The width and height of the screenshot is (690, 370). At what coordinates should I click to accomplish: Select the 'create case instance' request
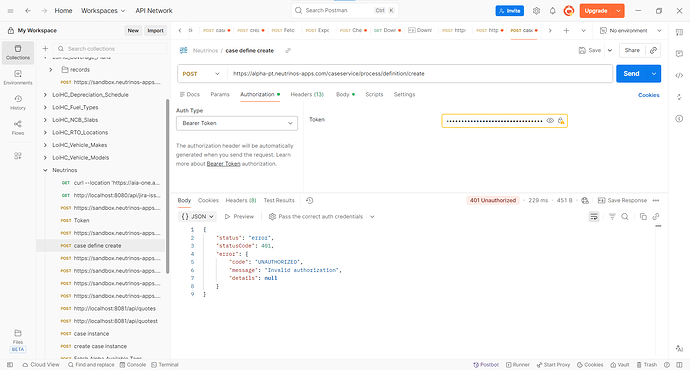click(x=100, y=346)
